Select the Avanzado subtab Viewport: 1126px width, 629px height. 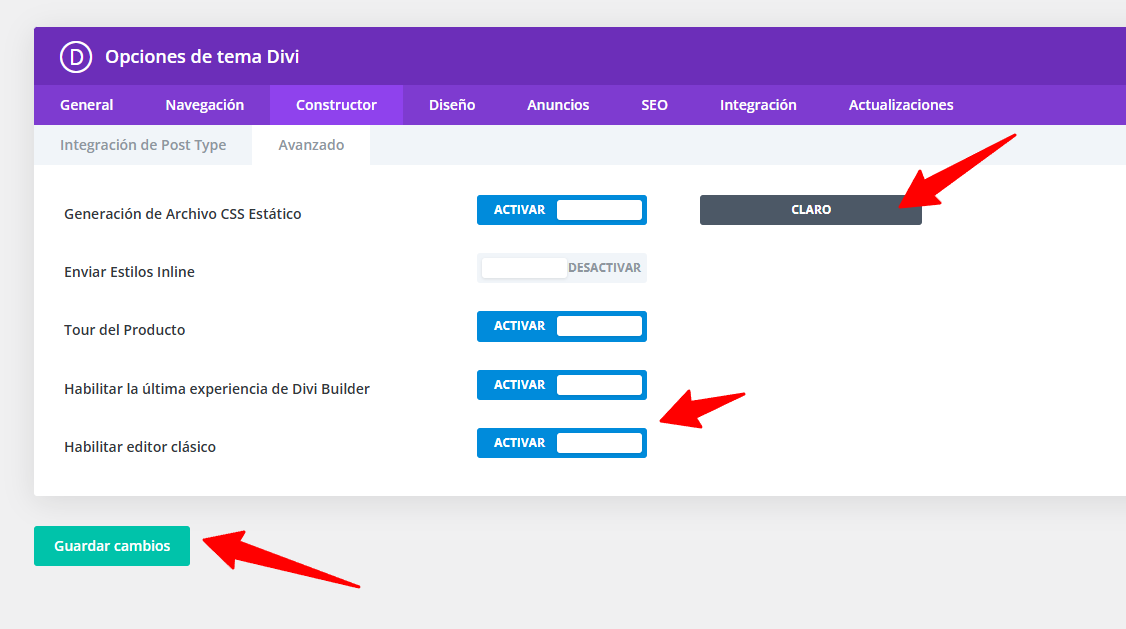pyautogui.click(x=311, y=145)
